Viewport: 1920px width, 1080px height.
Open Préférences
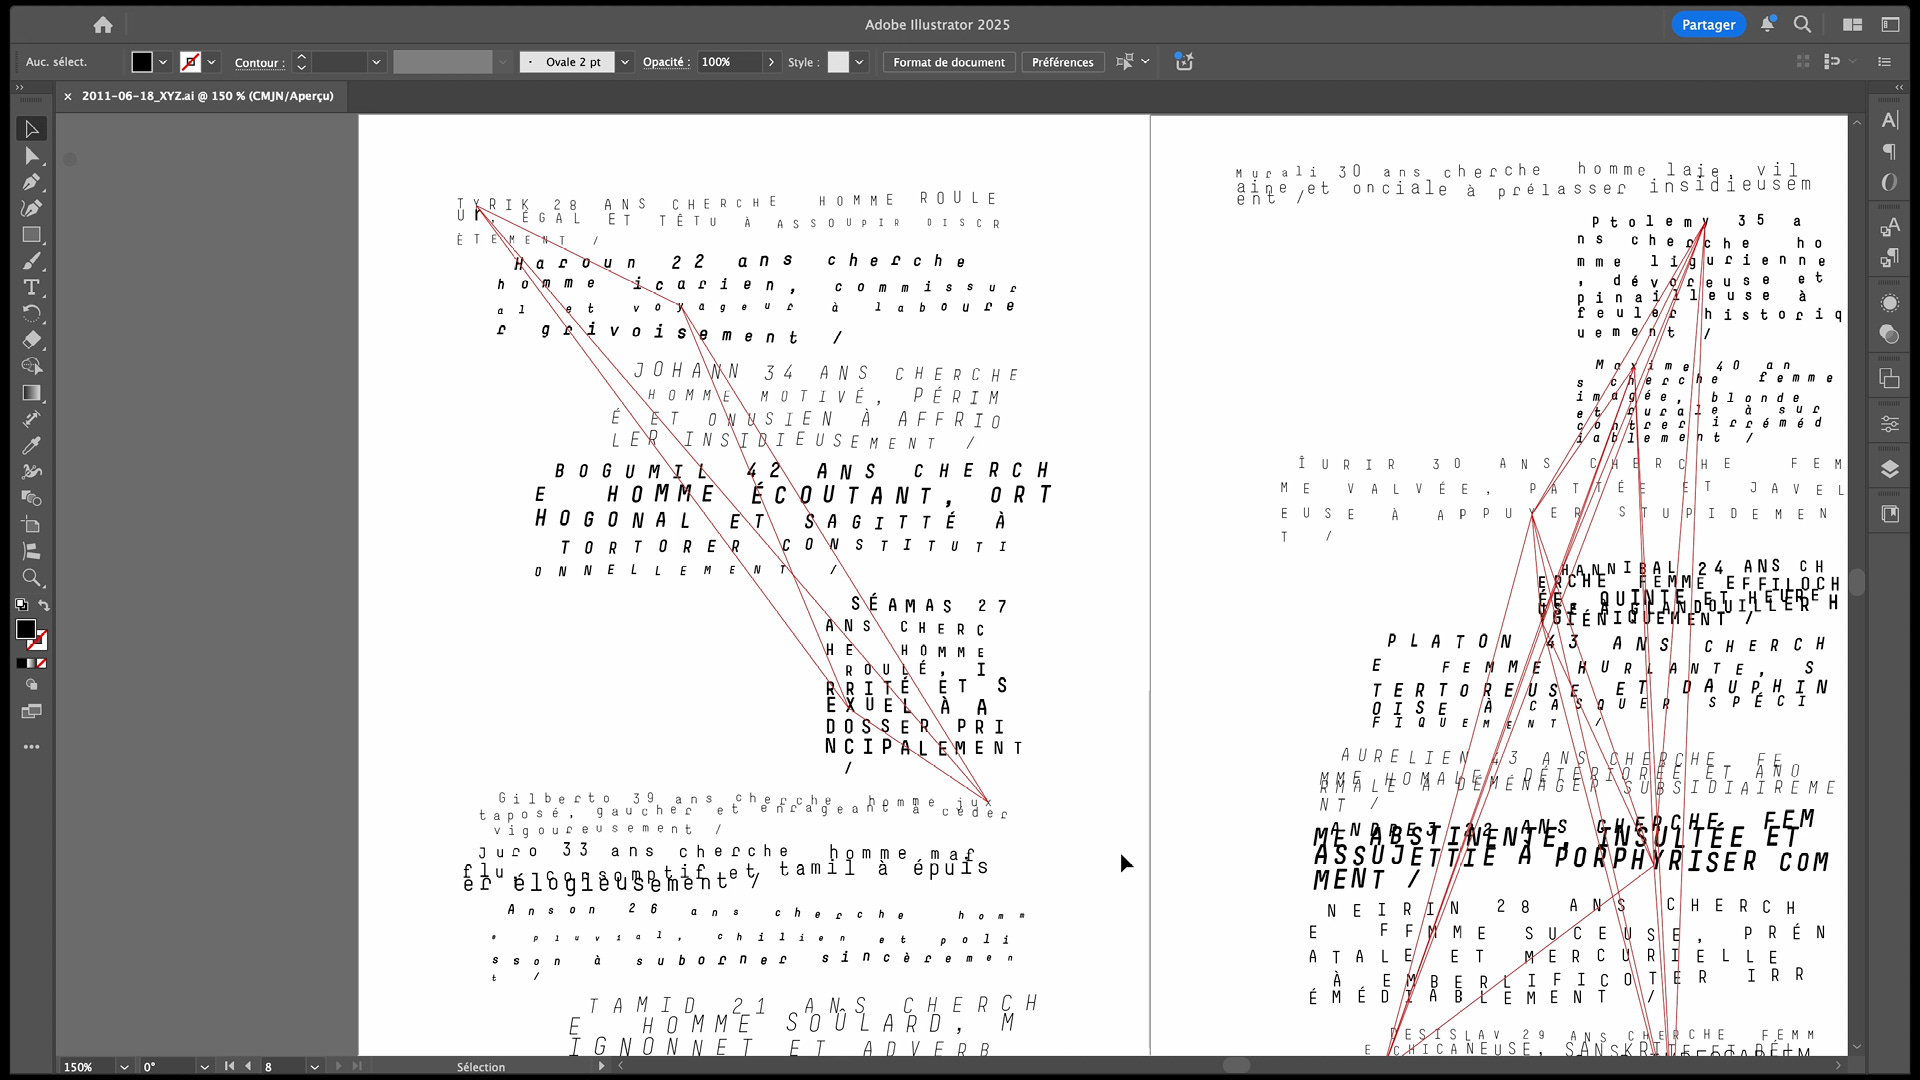(x=1062, y=62)
